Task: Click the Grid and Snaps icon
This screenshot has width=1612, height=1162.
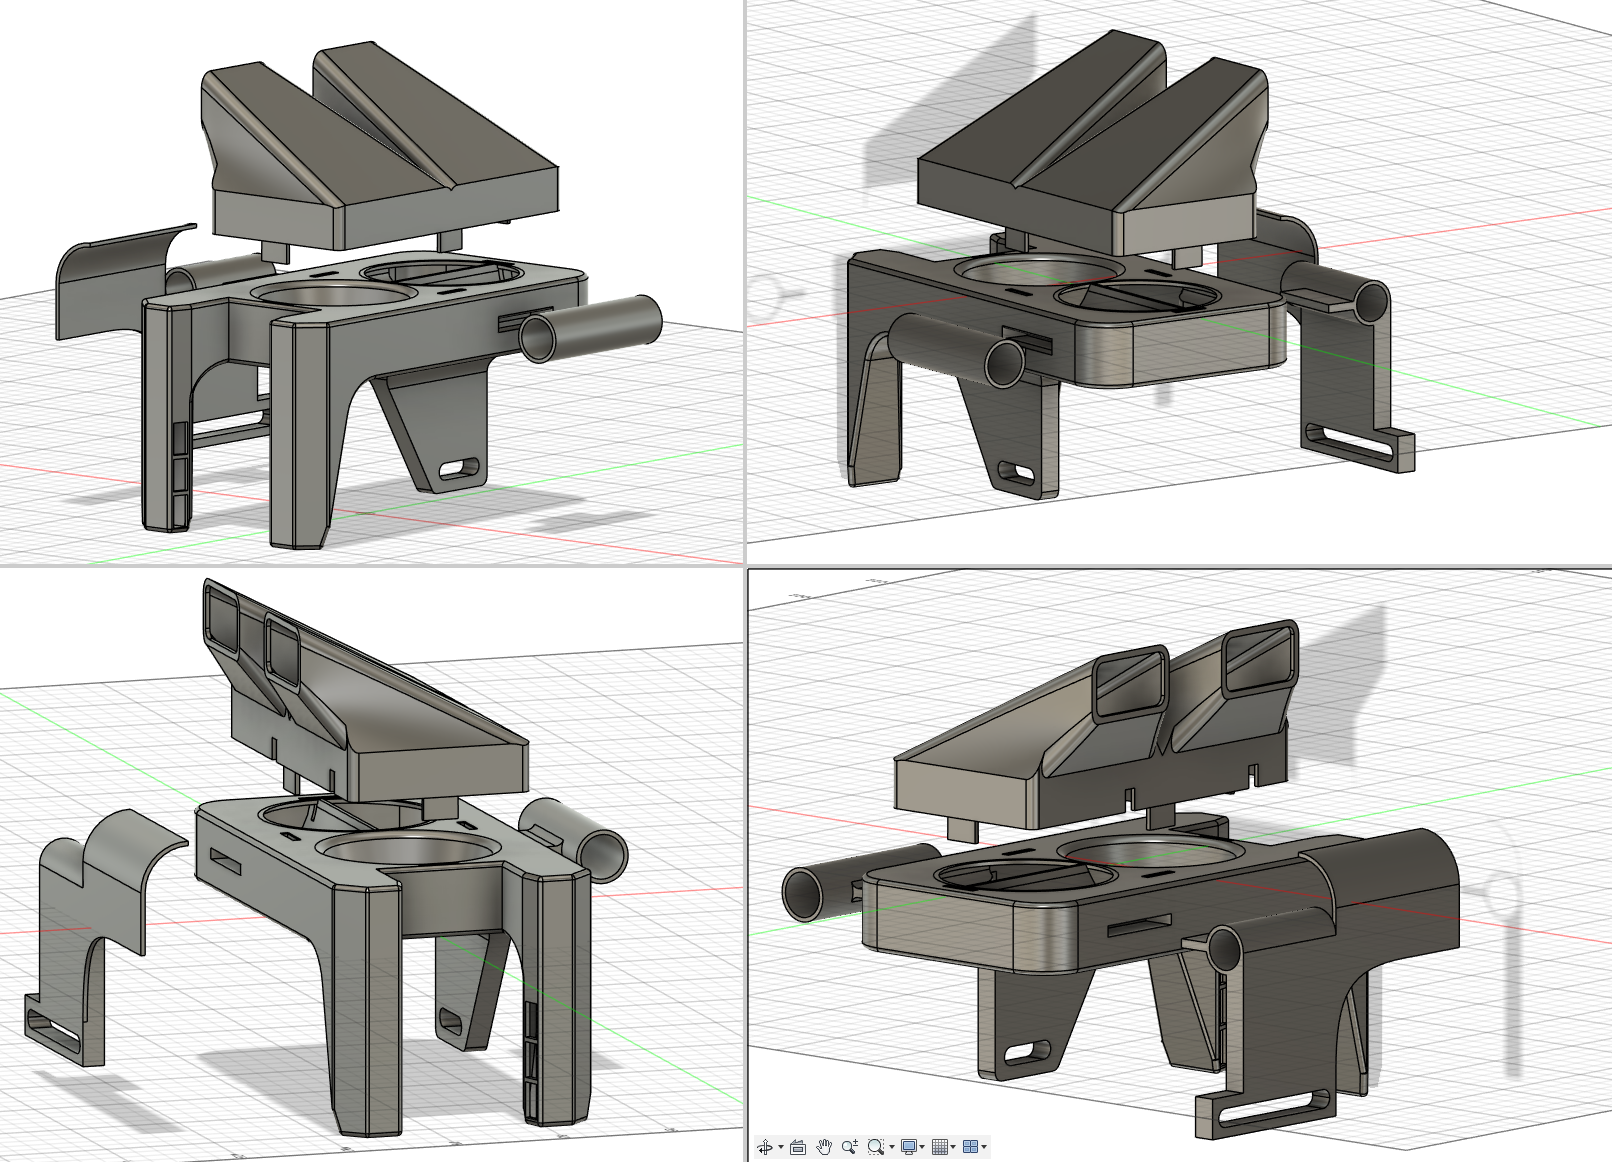Action: (940, 1147)
